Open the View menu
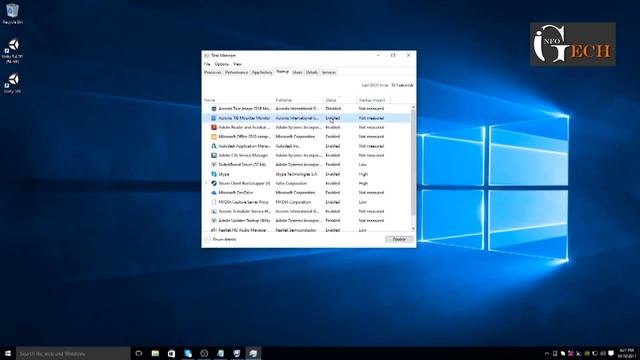Image resolution: width=640 pixels, height=360 pixels. pos(237,64)
